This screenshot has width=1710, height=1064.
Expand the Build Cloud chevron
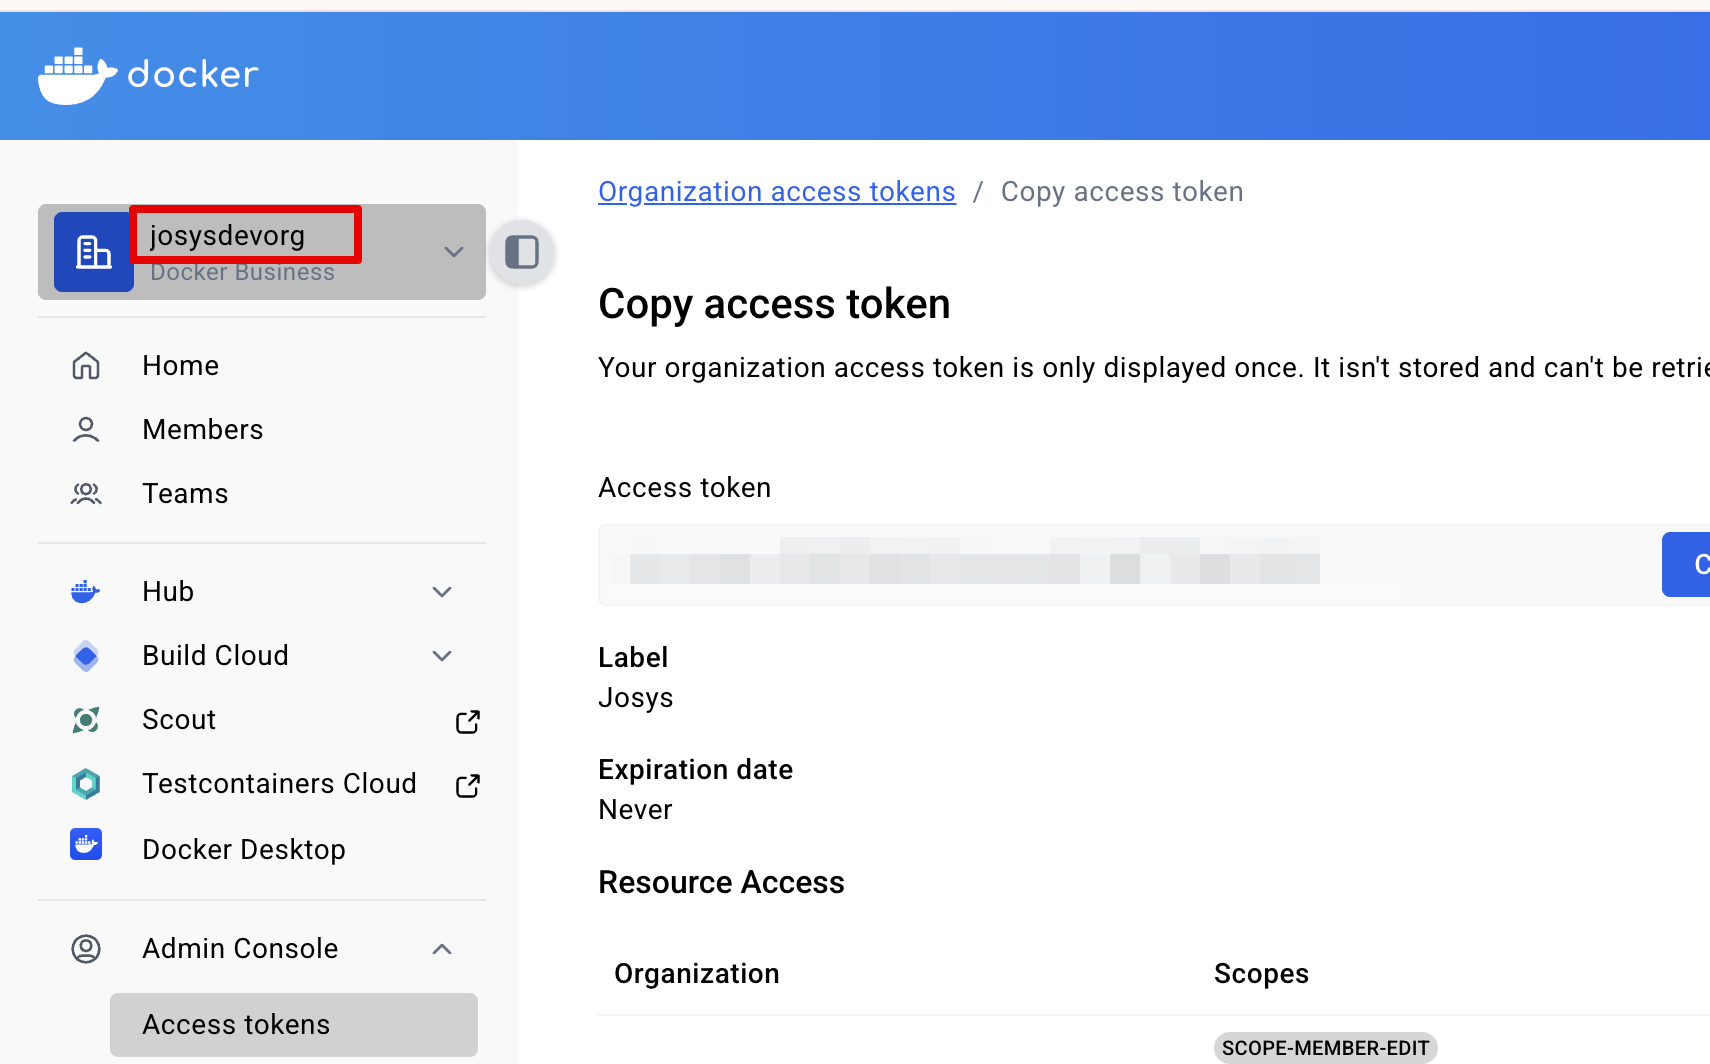[442, 656]
